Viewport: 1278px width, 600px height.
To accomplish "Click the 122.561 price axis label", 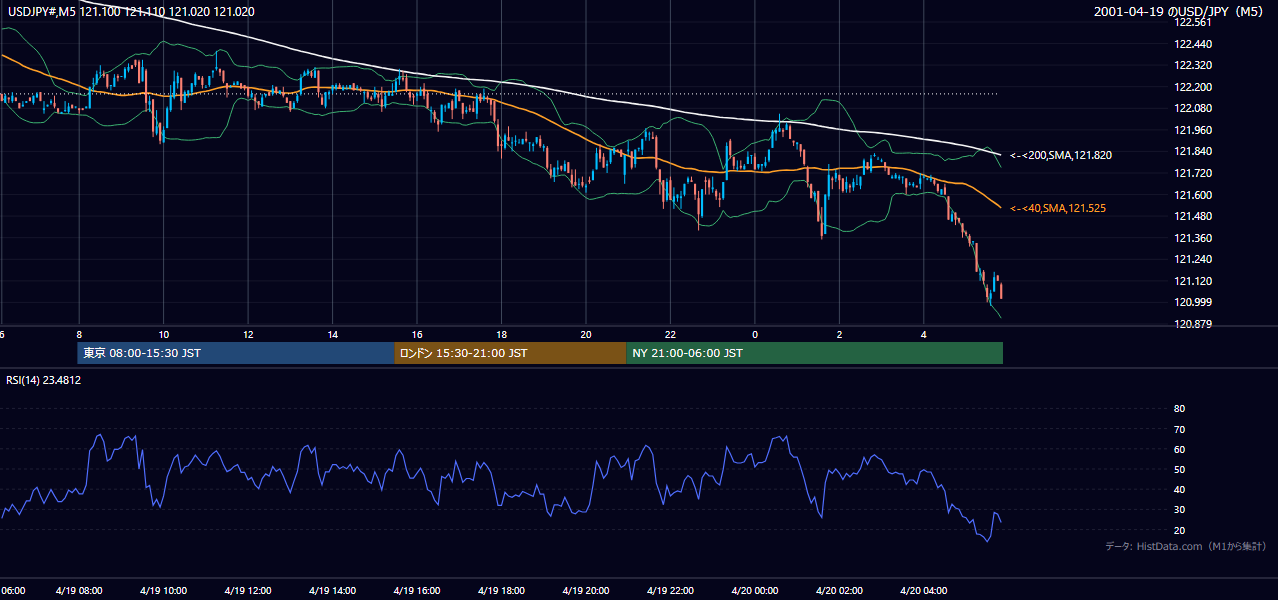I will tap(1195, 22).
